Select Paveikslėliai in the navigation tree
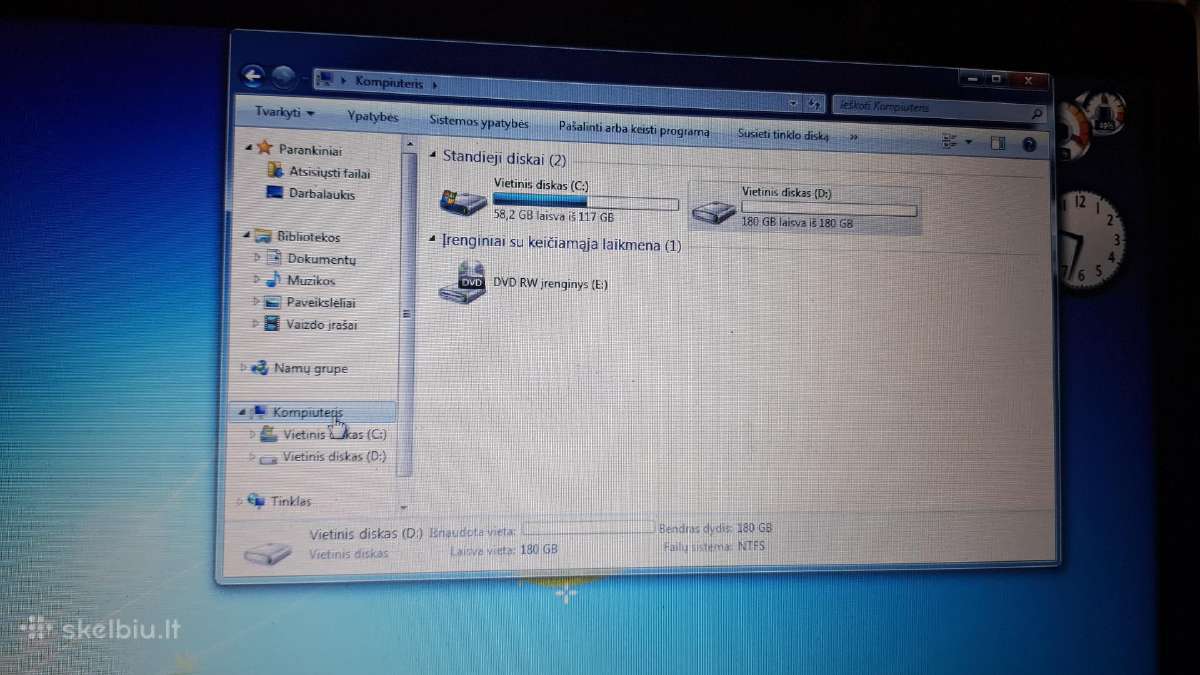The image size is (1200, 675). (x=321, y=302)
